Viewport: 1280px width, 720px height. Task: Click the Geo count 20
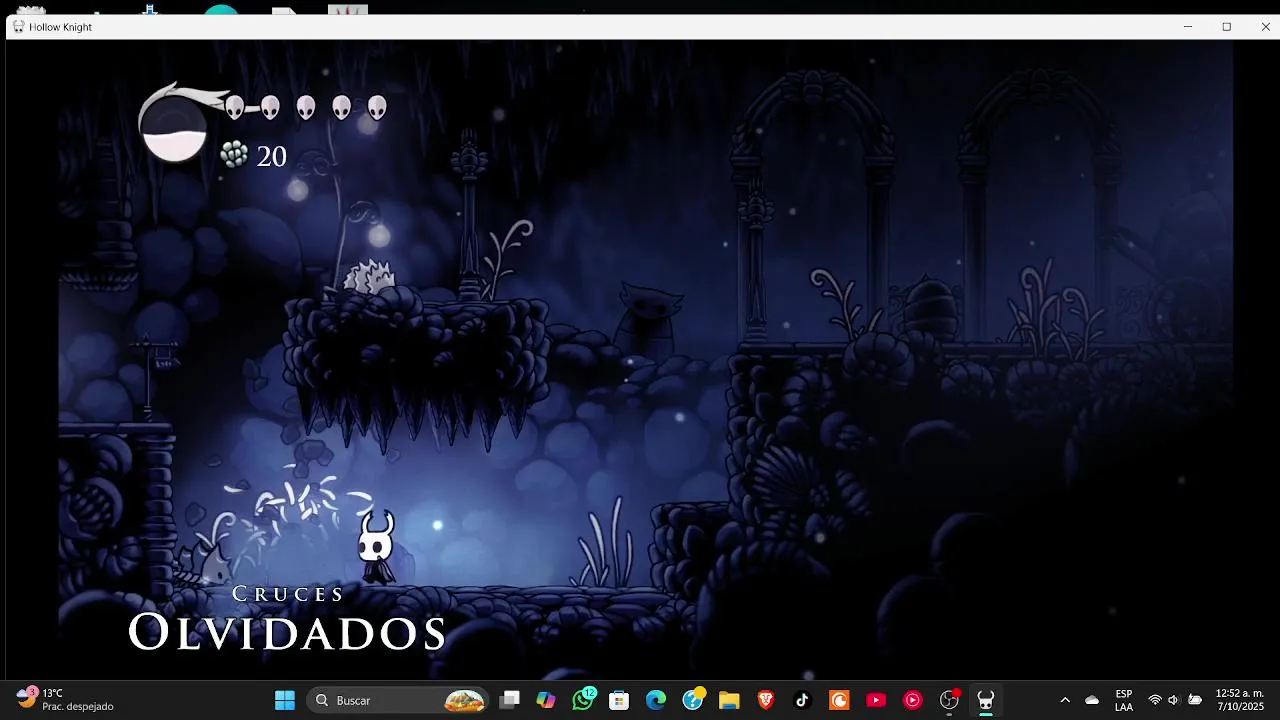click(272, 156)
